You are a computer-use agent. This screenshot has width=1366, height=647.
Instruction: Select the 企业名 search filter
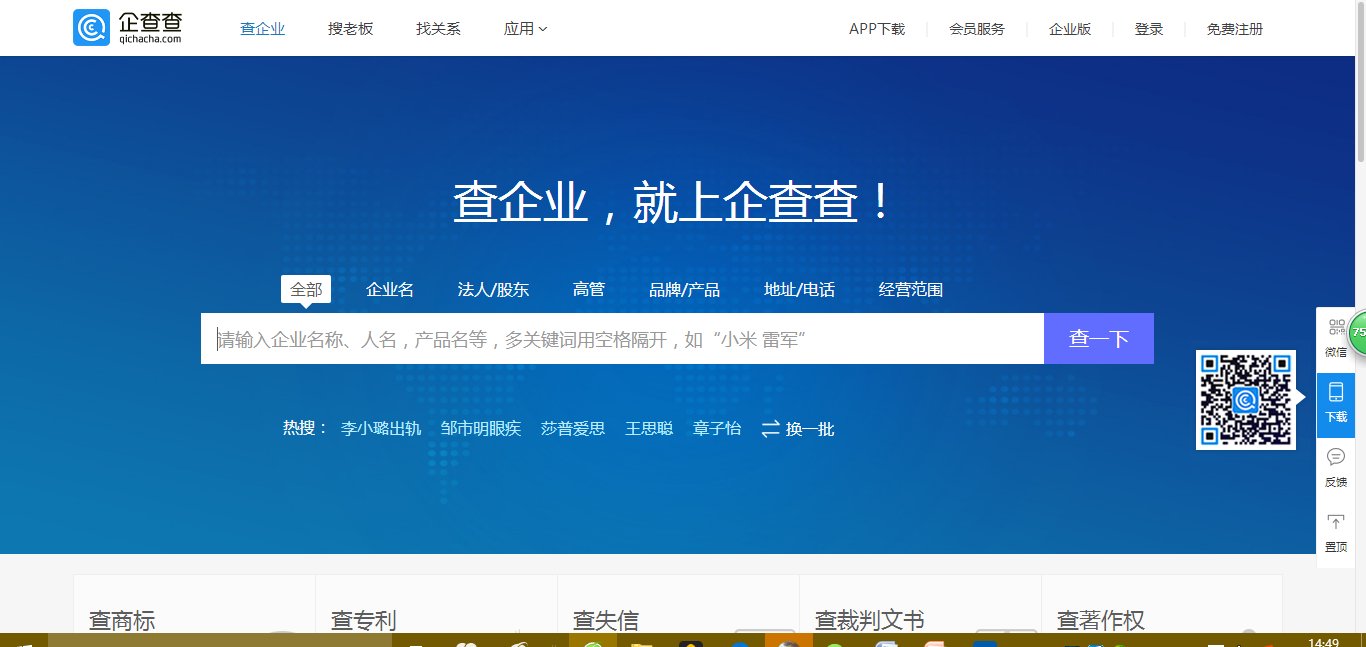coord(390,289)
